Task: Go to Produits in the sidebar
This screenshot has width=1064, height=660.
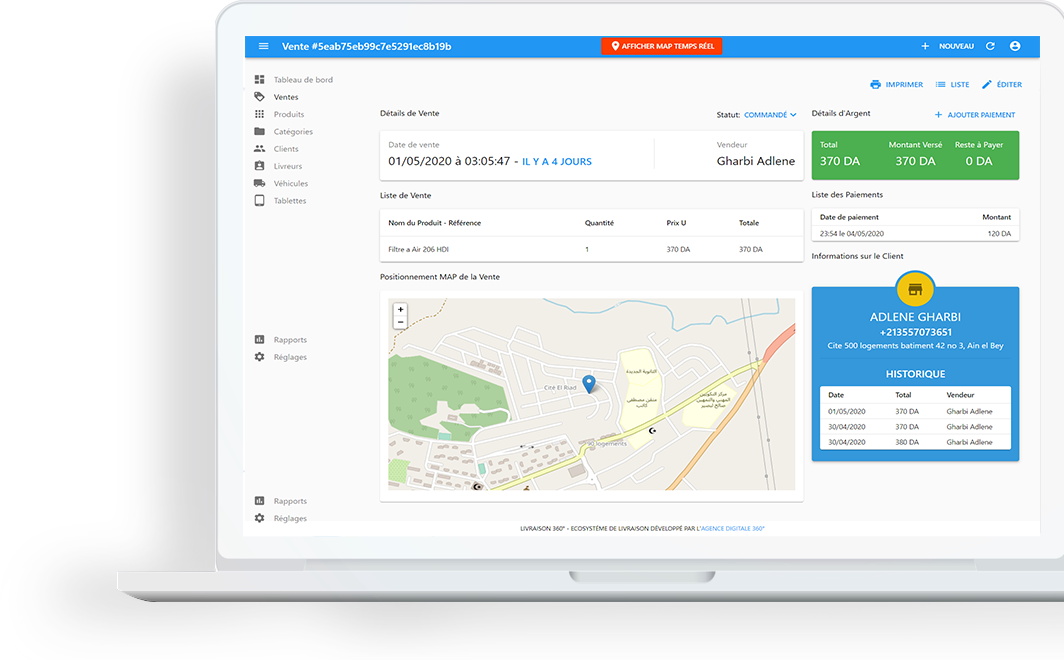Action: [x=289, y=115]
